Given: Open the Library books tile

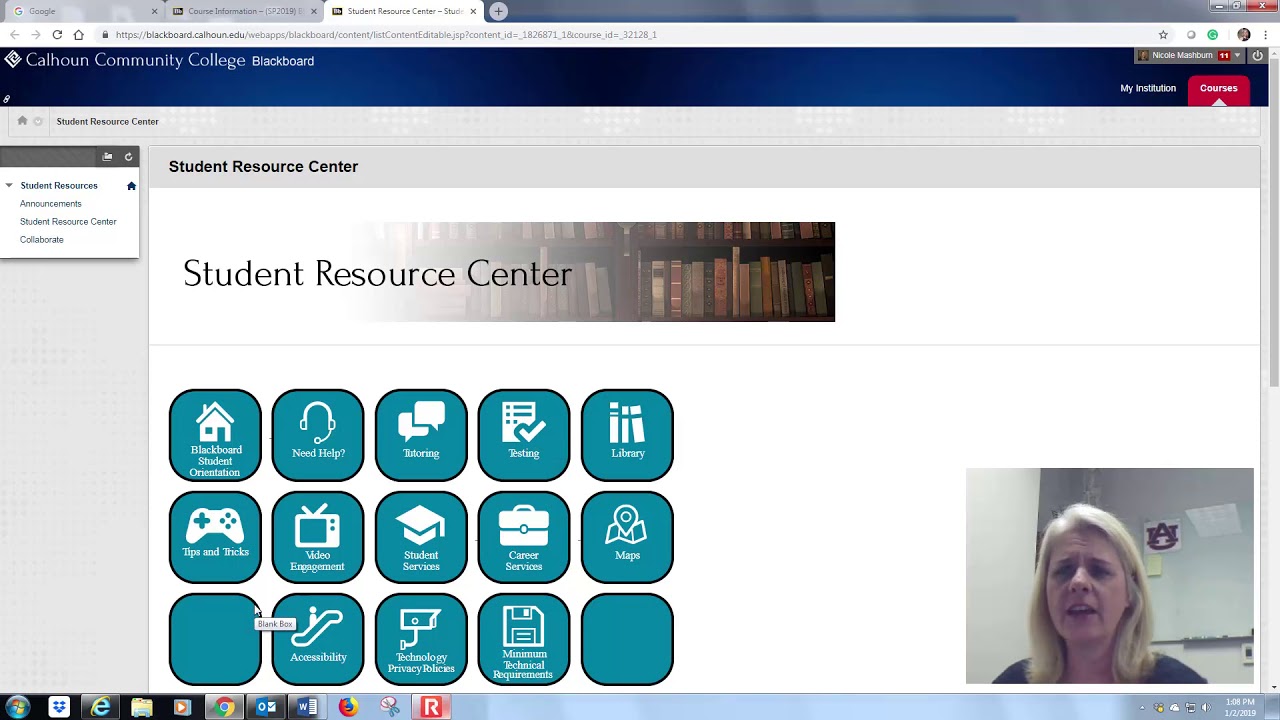Looking at the screenshot, I should (x=627, y=435).
